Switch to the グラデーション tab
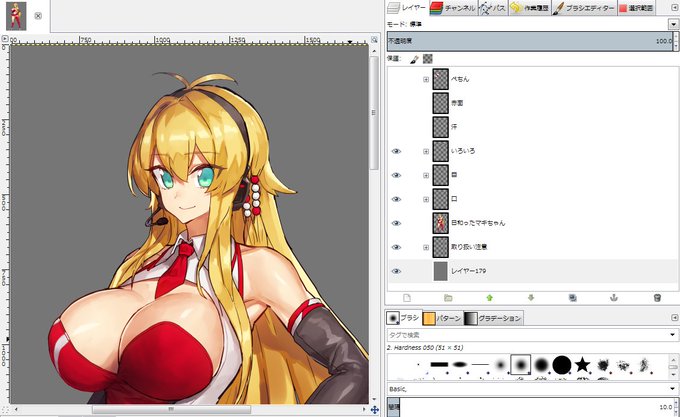Screen dimensions: 680x417 (493, 318)
